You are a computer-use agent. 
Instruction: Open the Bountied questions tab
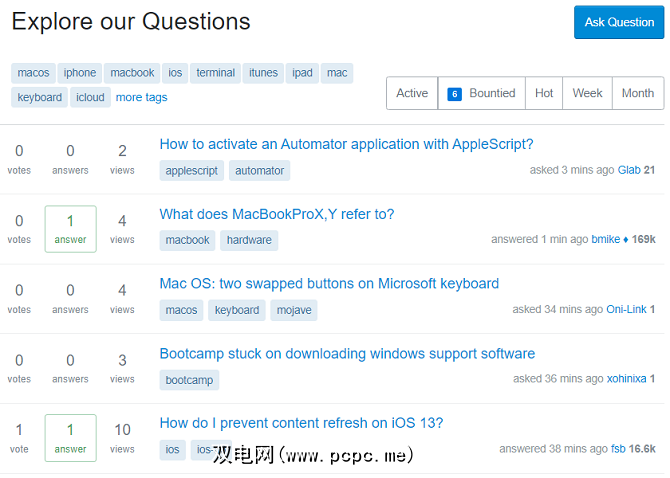482,93
